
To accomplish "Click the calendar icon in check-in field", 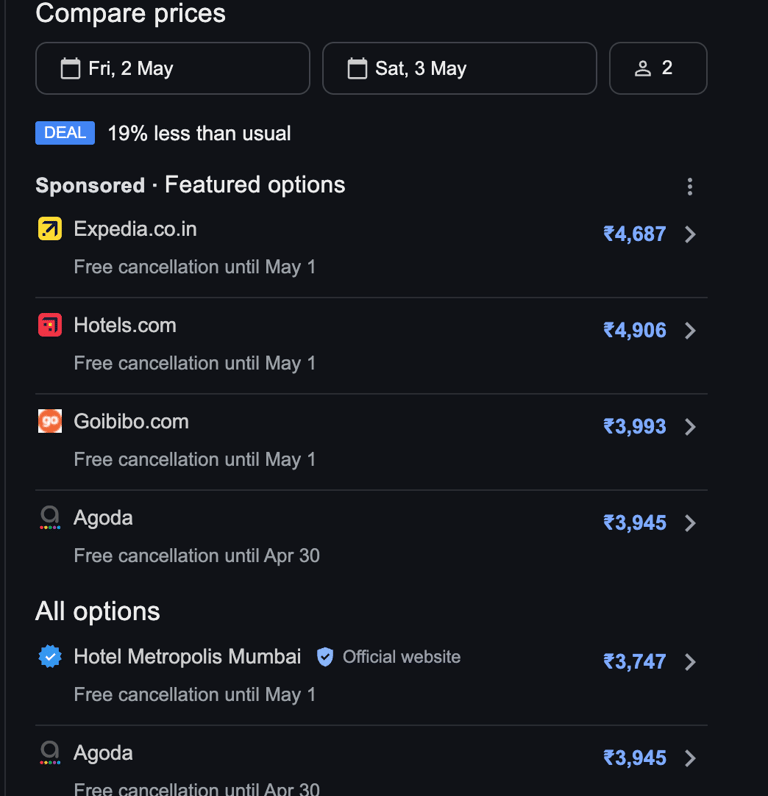I will pyautogui.click(x=70, y=69).
